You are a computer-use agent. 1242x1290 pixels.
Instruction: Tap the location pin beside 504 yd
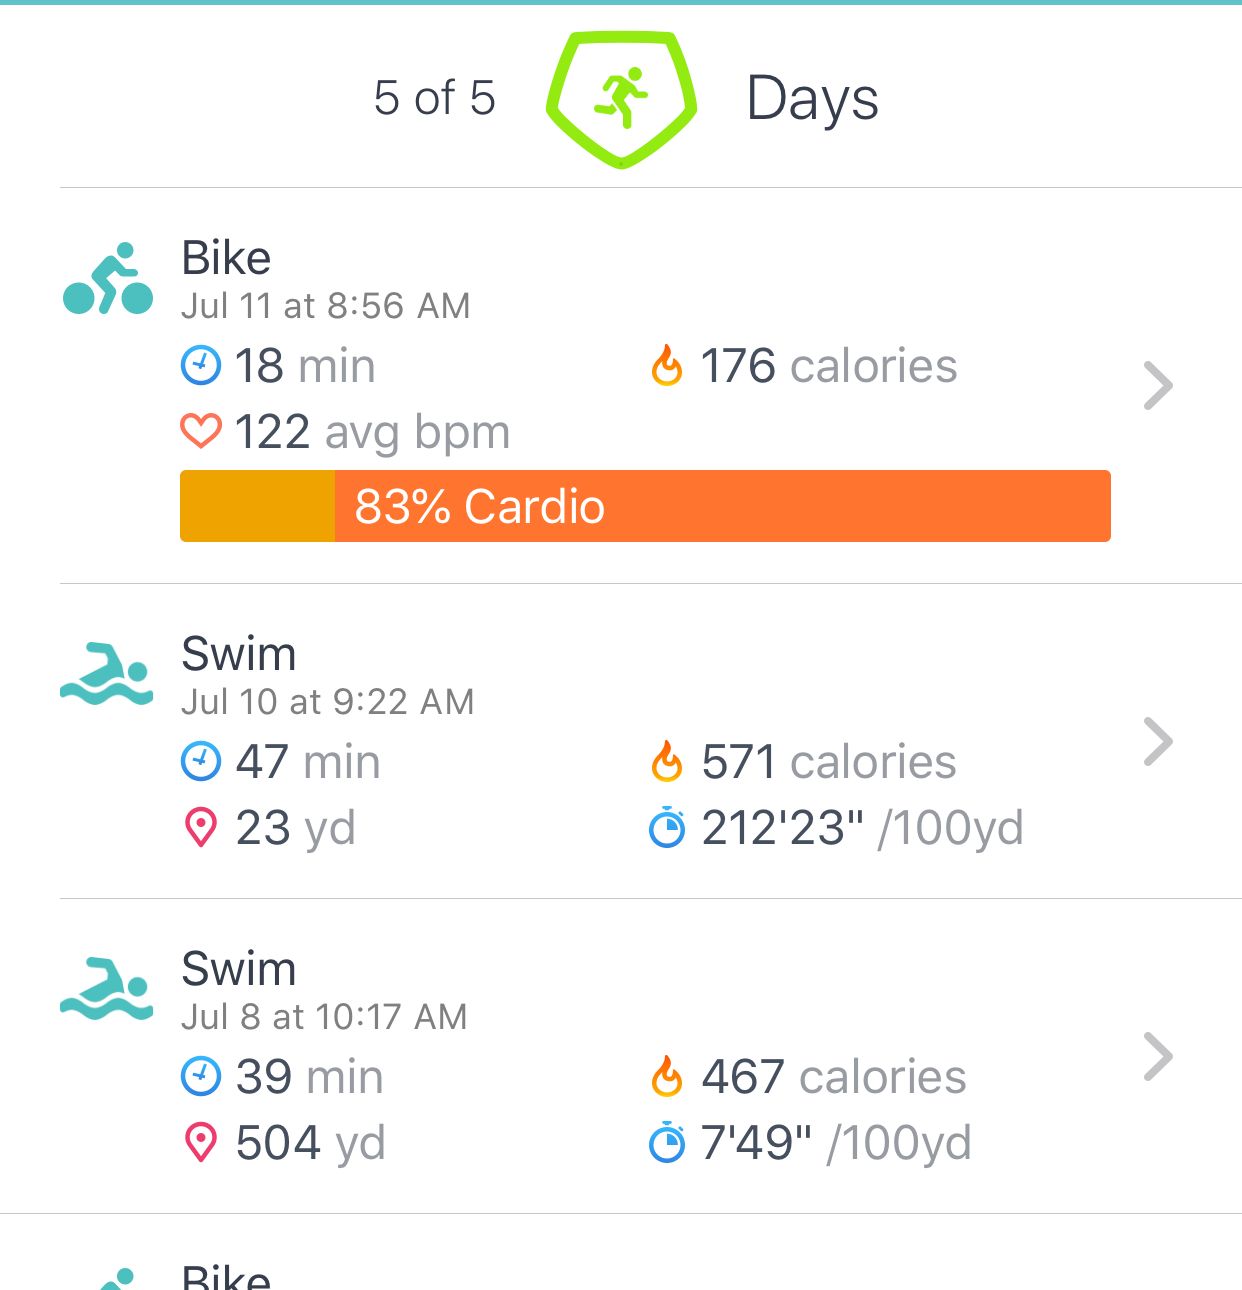pyautogui.click(x=201, y=1142)
